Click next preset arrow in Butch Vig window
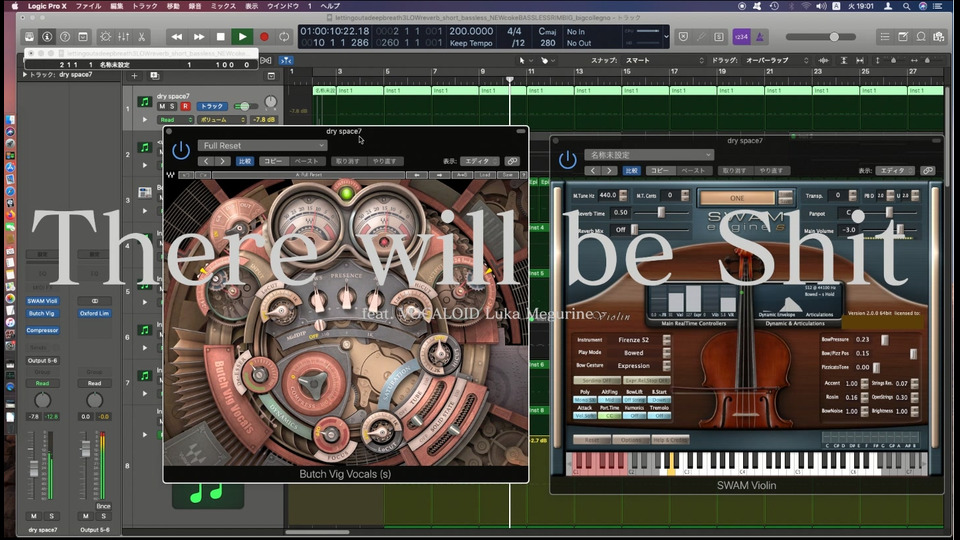The image size is (960, 540). (x=222, y=162)
